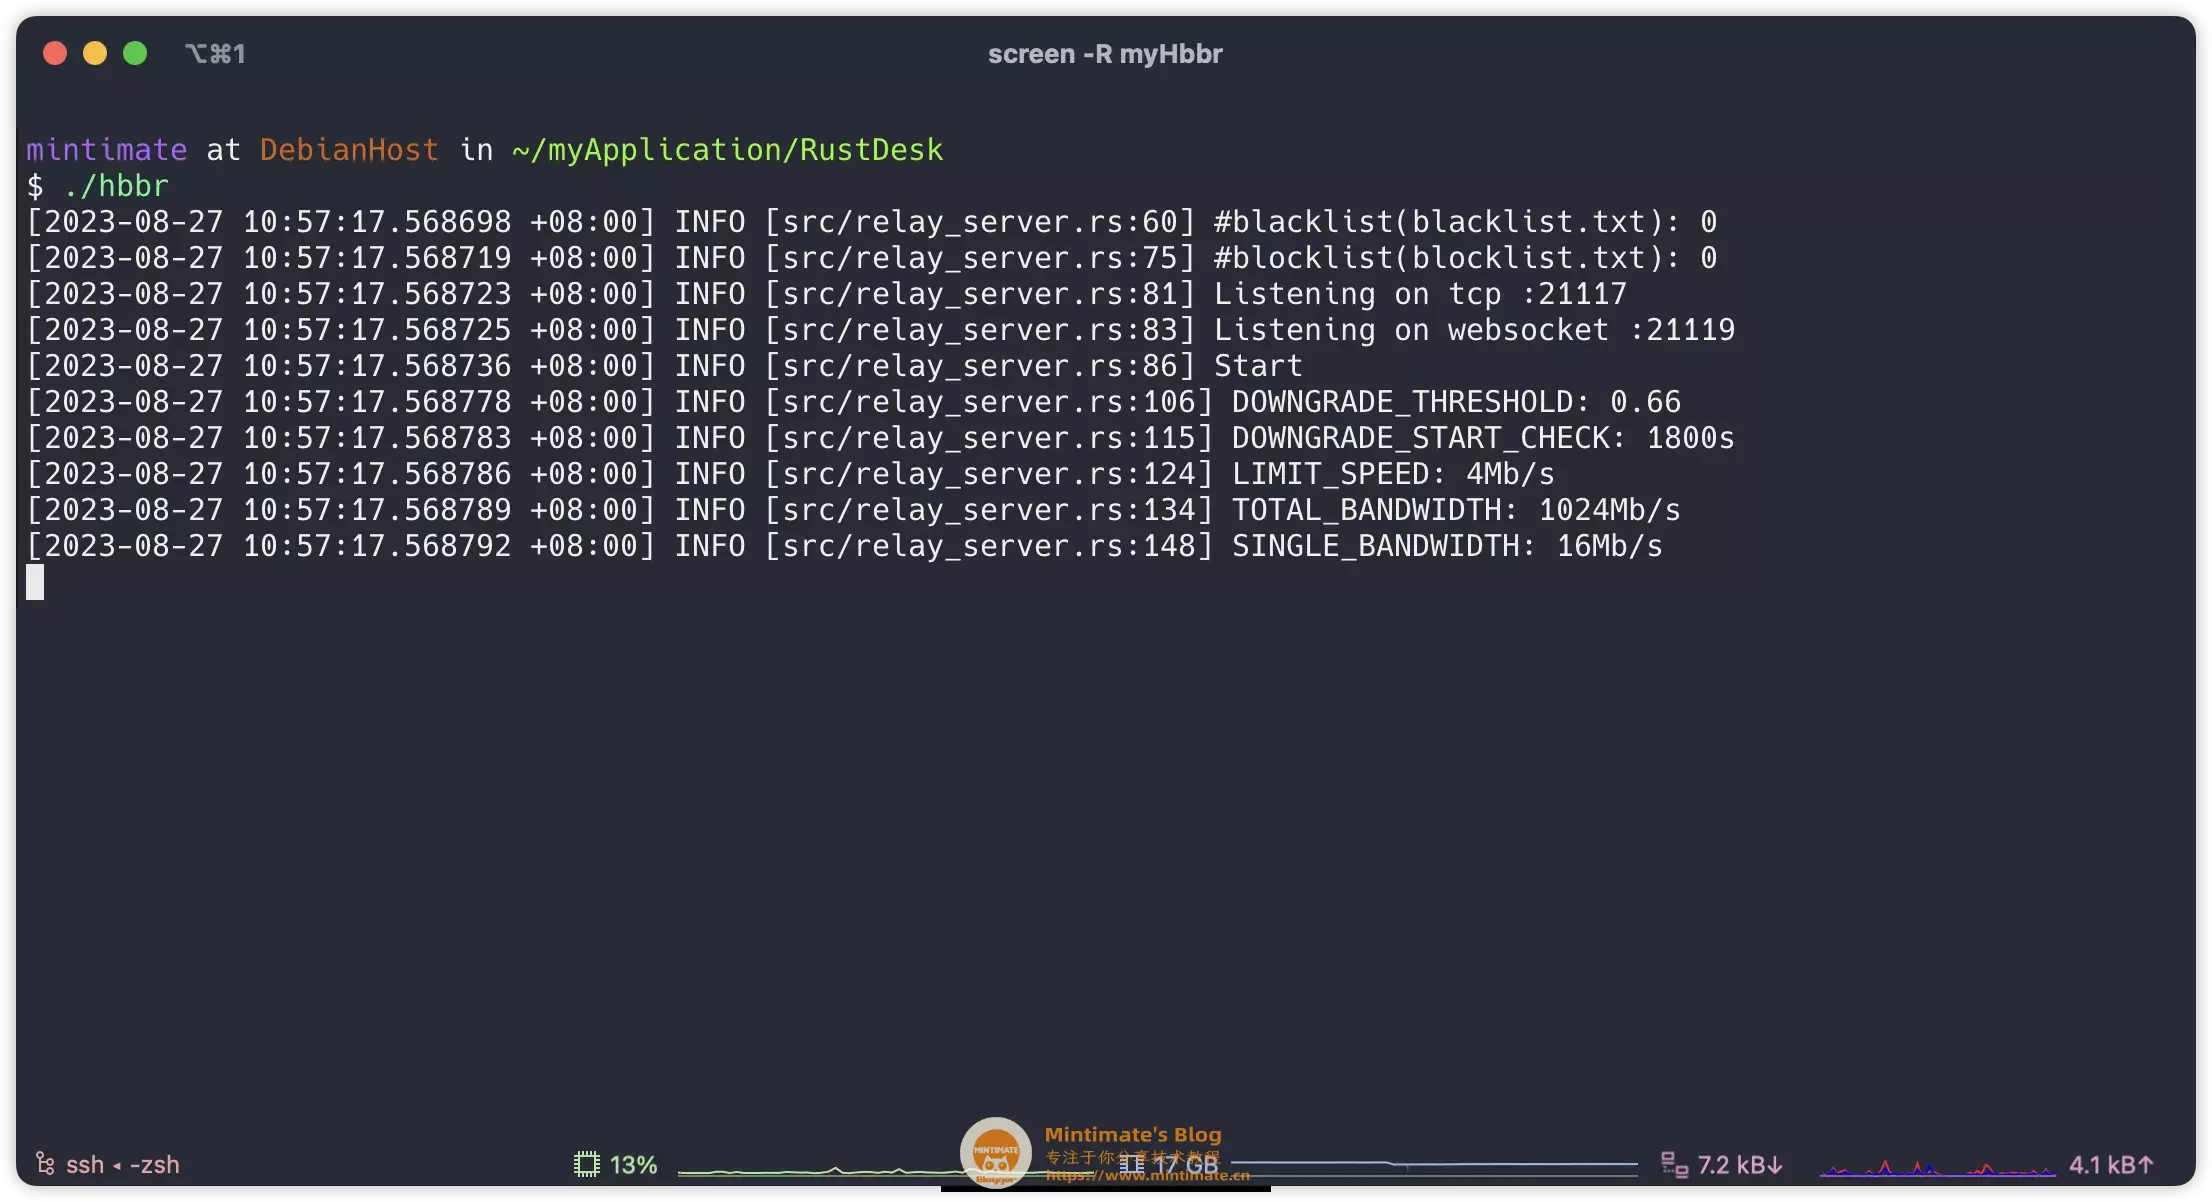Click the 'DOWNGRADE_THRESHOLD: 0.66' log message
The width and height of the screenshot is (2212, 1202).
click(x=1456, y=402)
